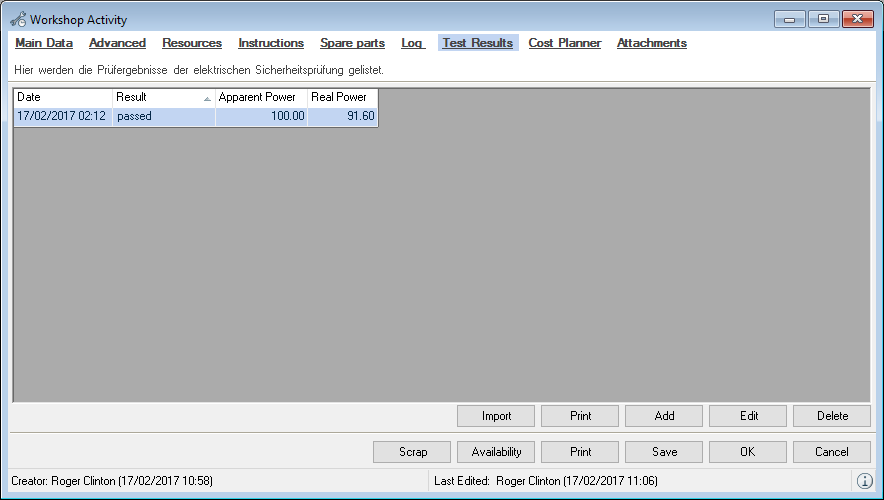The height and width of the screenshot is (500, 884).
Task: Click the Apparent Power column header
Action: click(261, 98)
